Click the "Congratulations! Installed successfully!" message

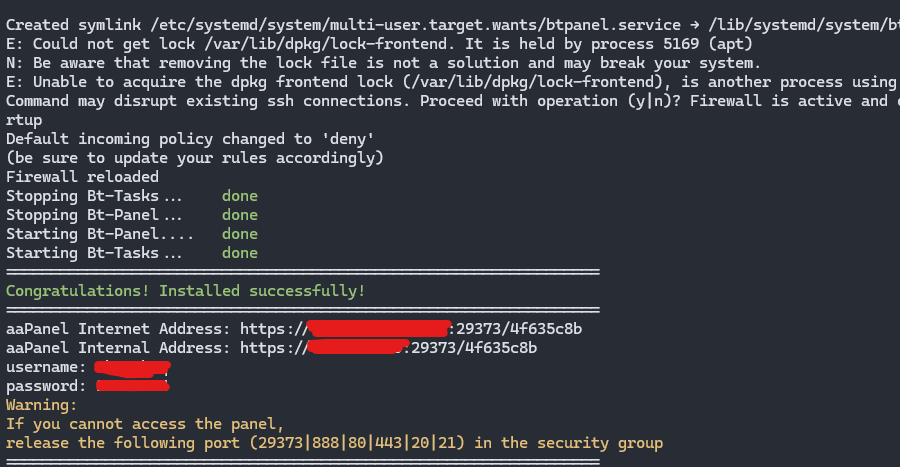(185, 291)
